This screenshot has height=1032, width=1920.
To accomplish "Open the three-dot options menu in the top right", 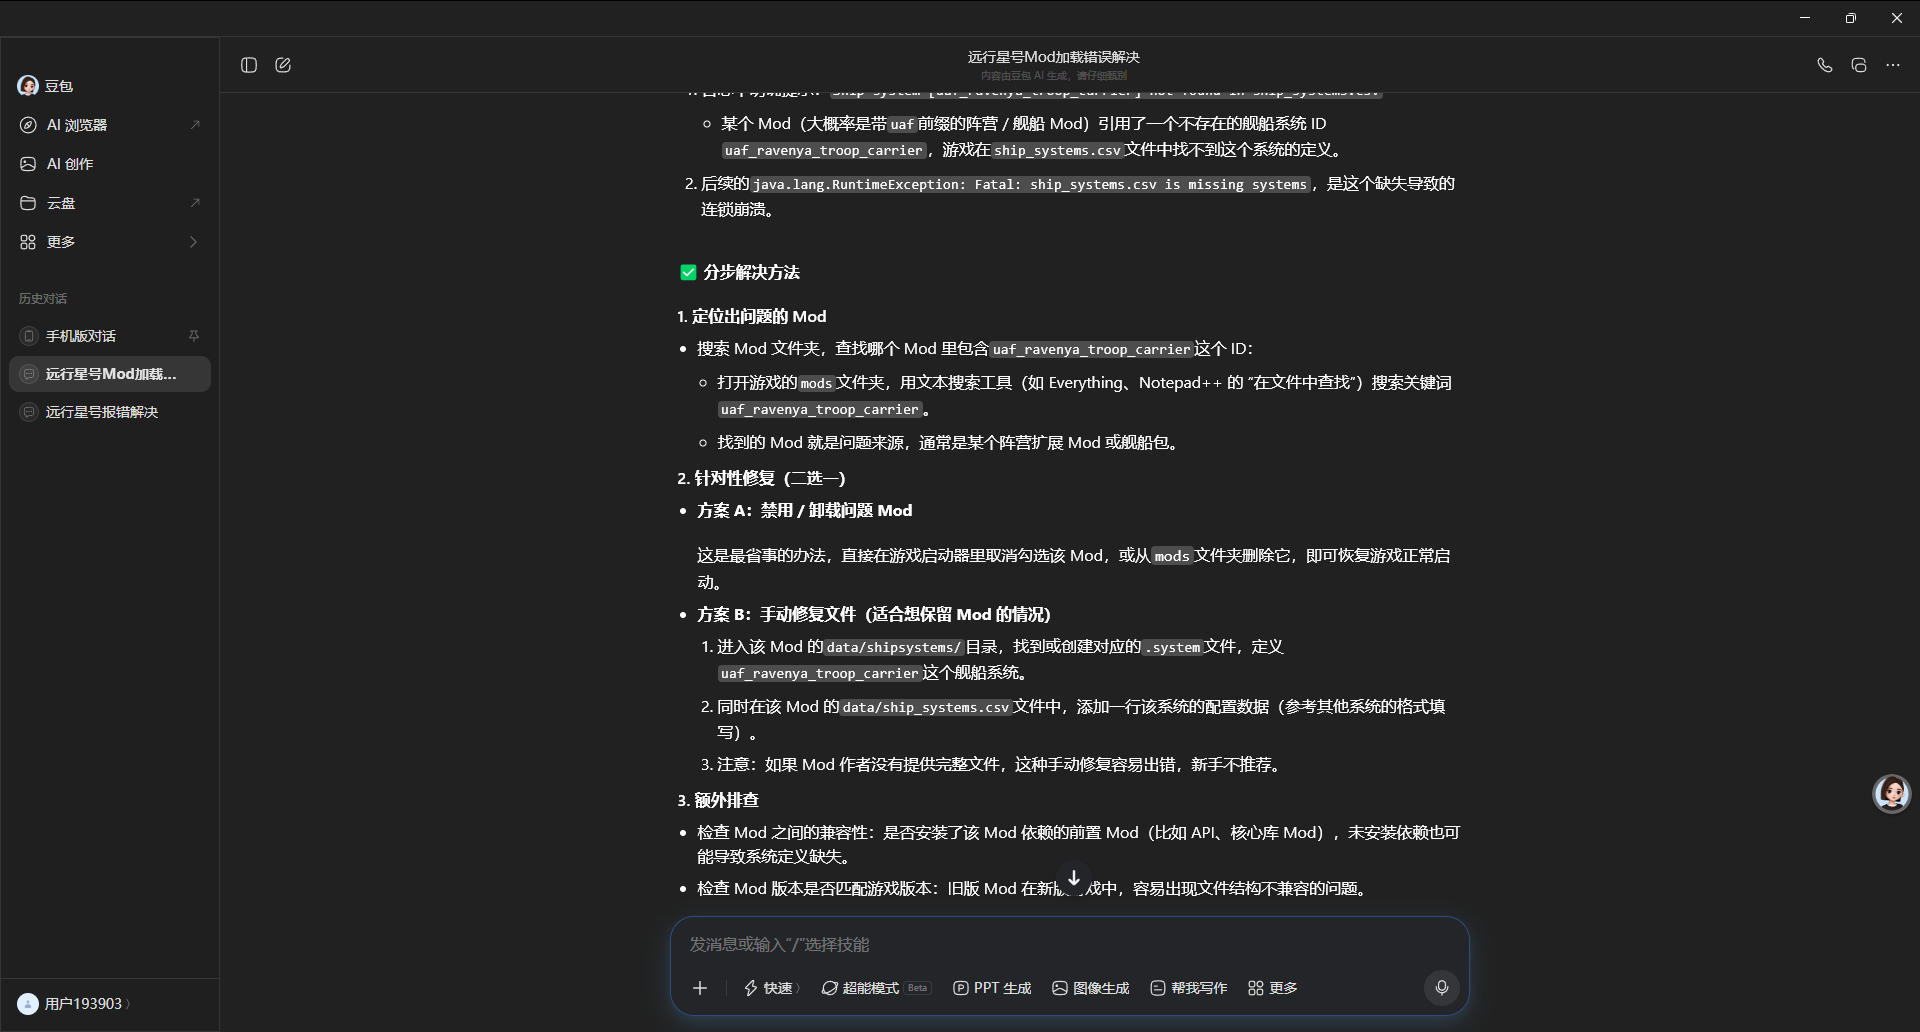I will pos(1893,65).
